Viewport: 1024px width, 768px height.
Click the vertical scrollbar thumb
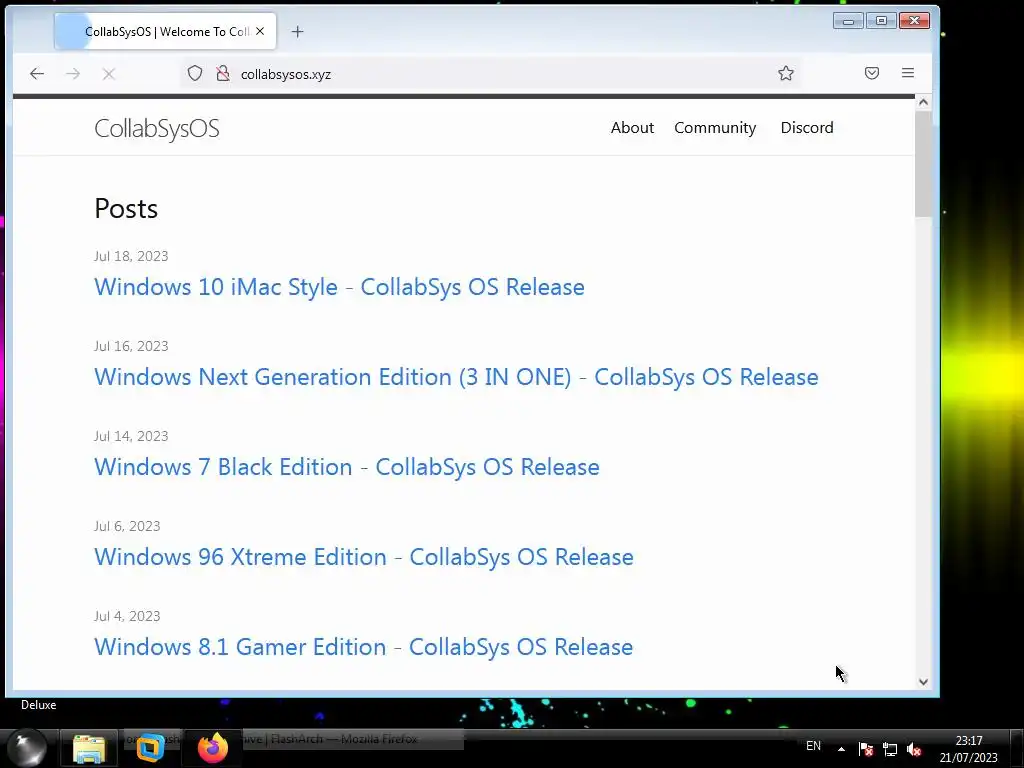pos(923,163)
